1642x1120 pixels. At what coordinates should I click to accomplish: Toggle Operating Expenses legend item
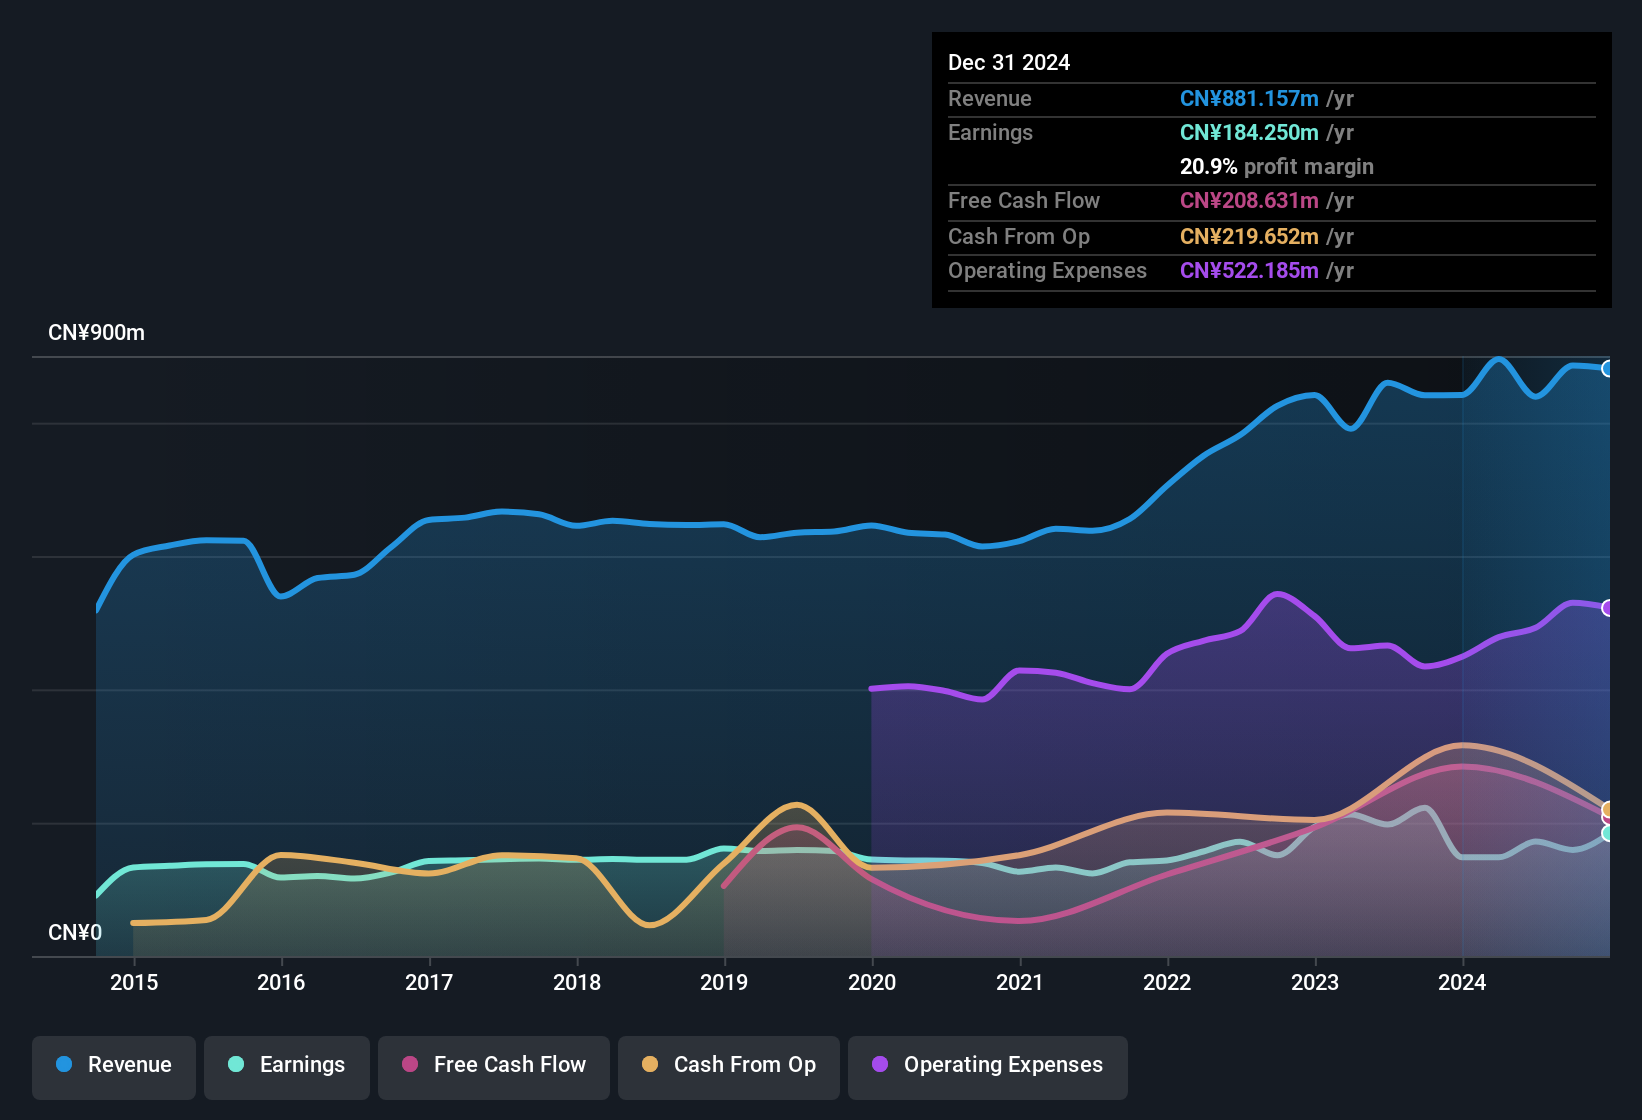988,1065
